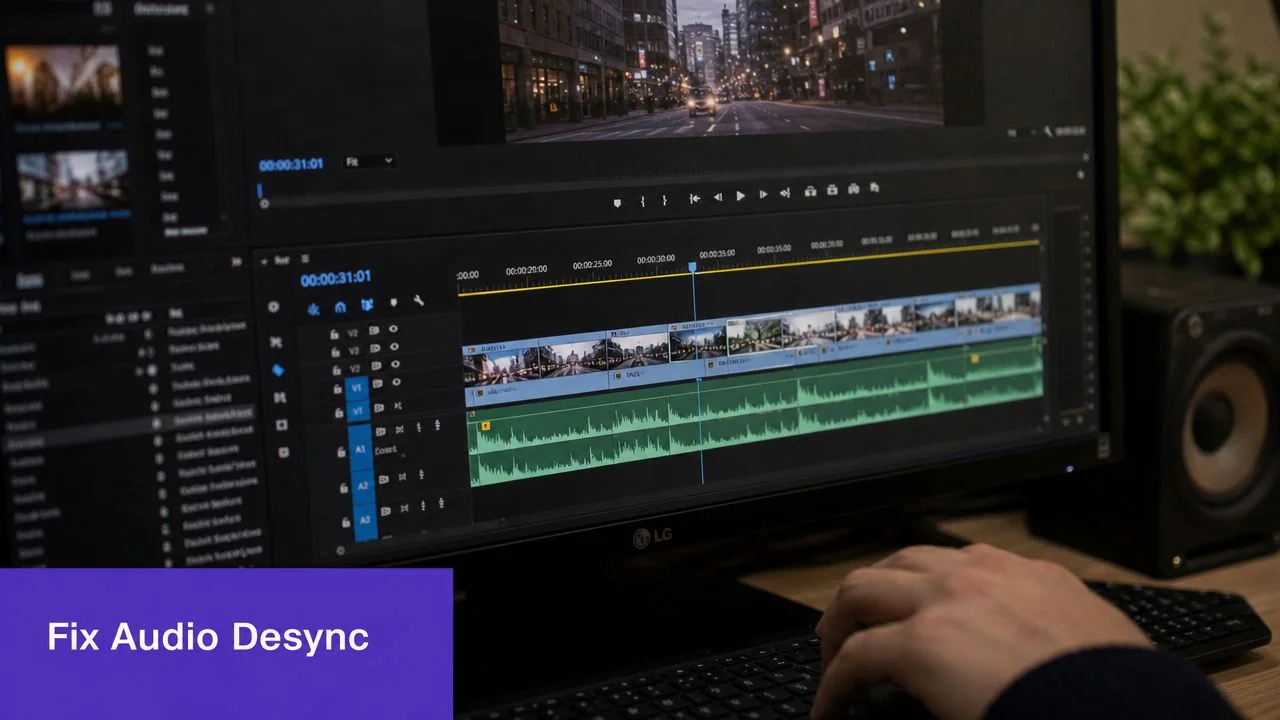The image size is (1280, 720).
Task: Hide the topmost V2 track with its eye
Action: click(393, 329)
